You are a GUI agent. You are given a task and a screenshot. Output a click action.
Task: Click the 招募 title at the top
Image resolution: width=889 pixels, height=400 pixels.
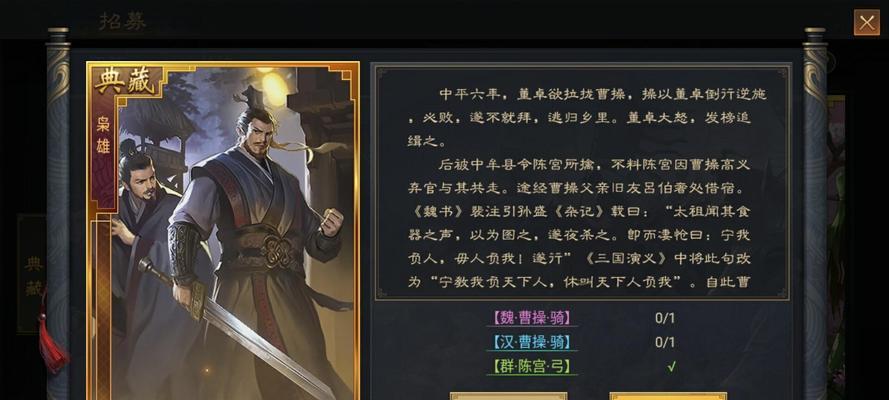(122, 22)
